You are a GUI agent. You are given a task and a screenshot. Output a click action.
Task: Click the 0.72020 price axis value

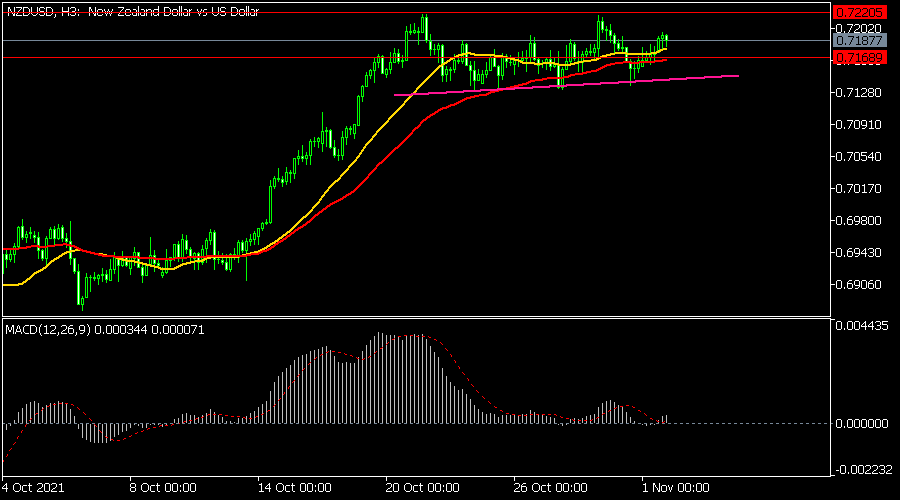tap(858, 28)
